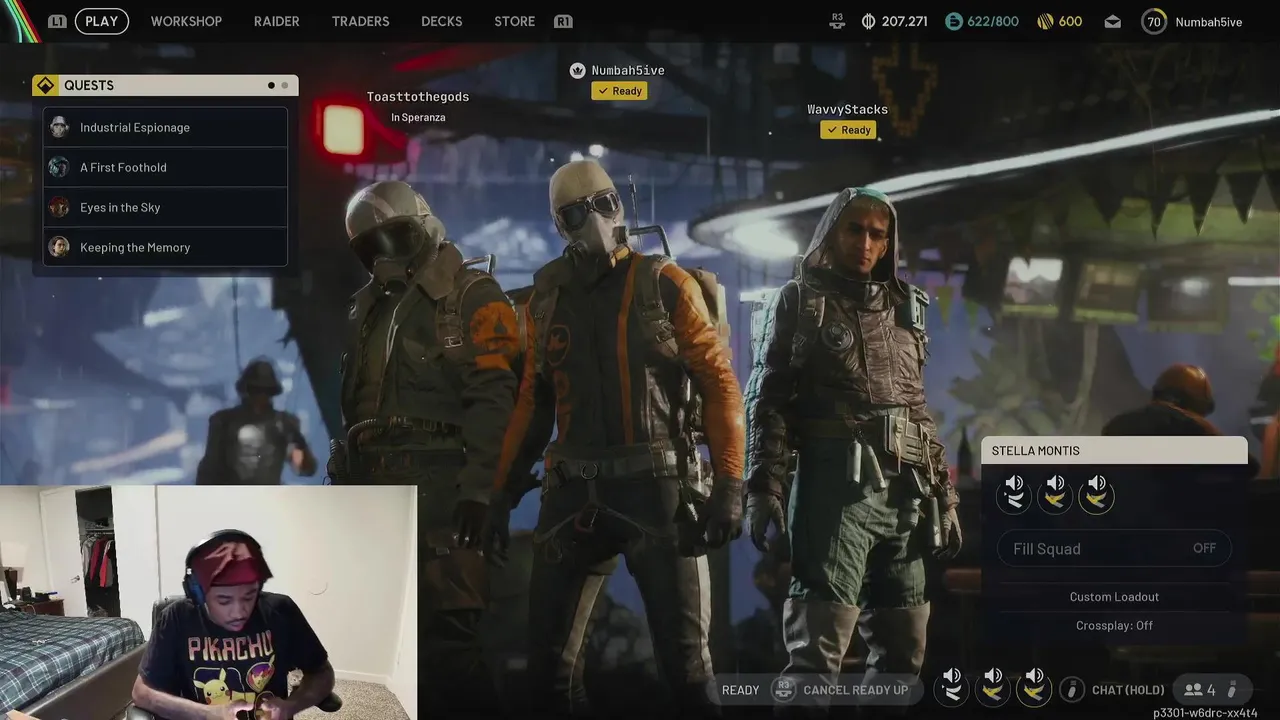Go to the TRADERS tab

click(x=360, y=21)
